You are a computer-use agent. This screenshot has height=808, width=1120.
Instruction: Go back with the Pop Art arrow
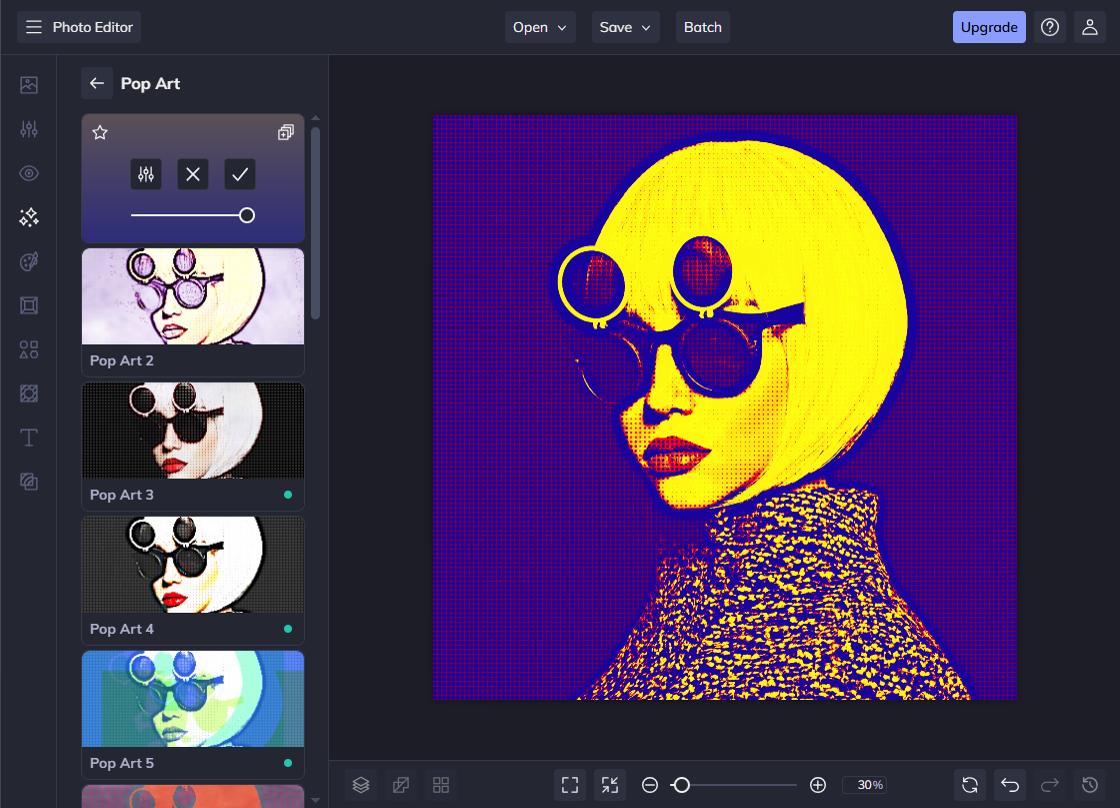pyautogui.click(x=97, y=83)
